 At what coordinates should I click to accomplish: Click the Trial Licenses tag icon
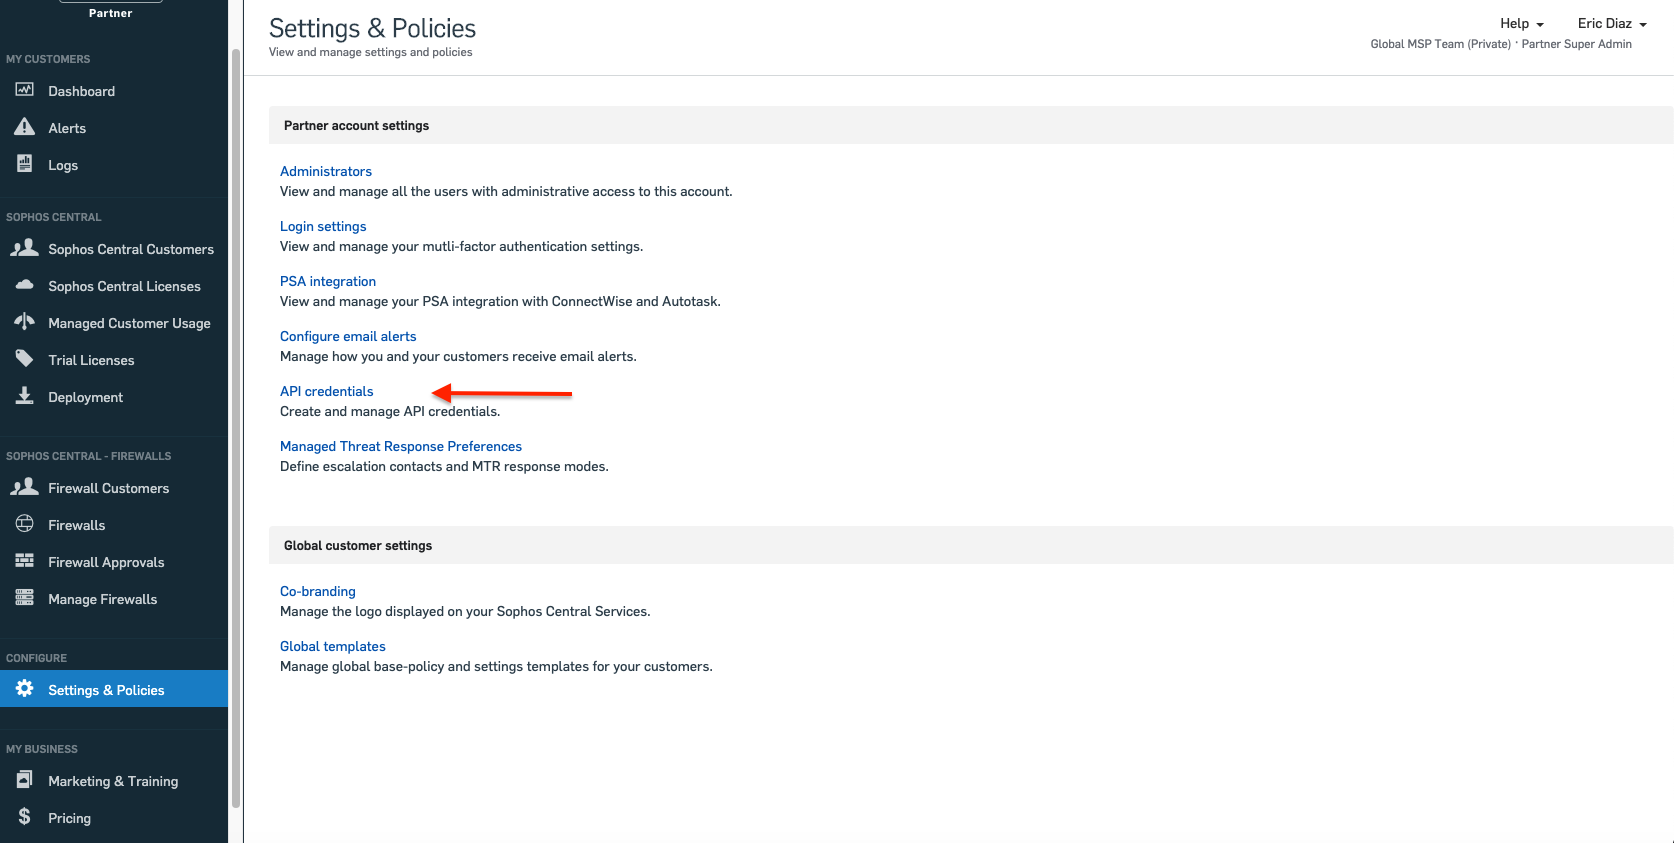[24, 359]
